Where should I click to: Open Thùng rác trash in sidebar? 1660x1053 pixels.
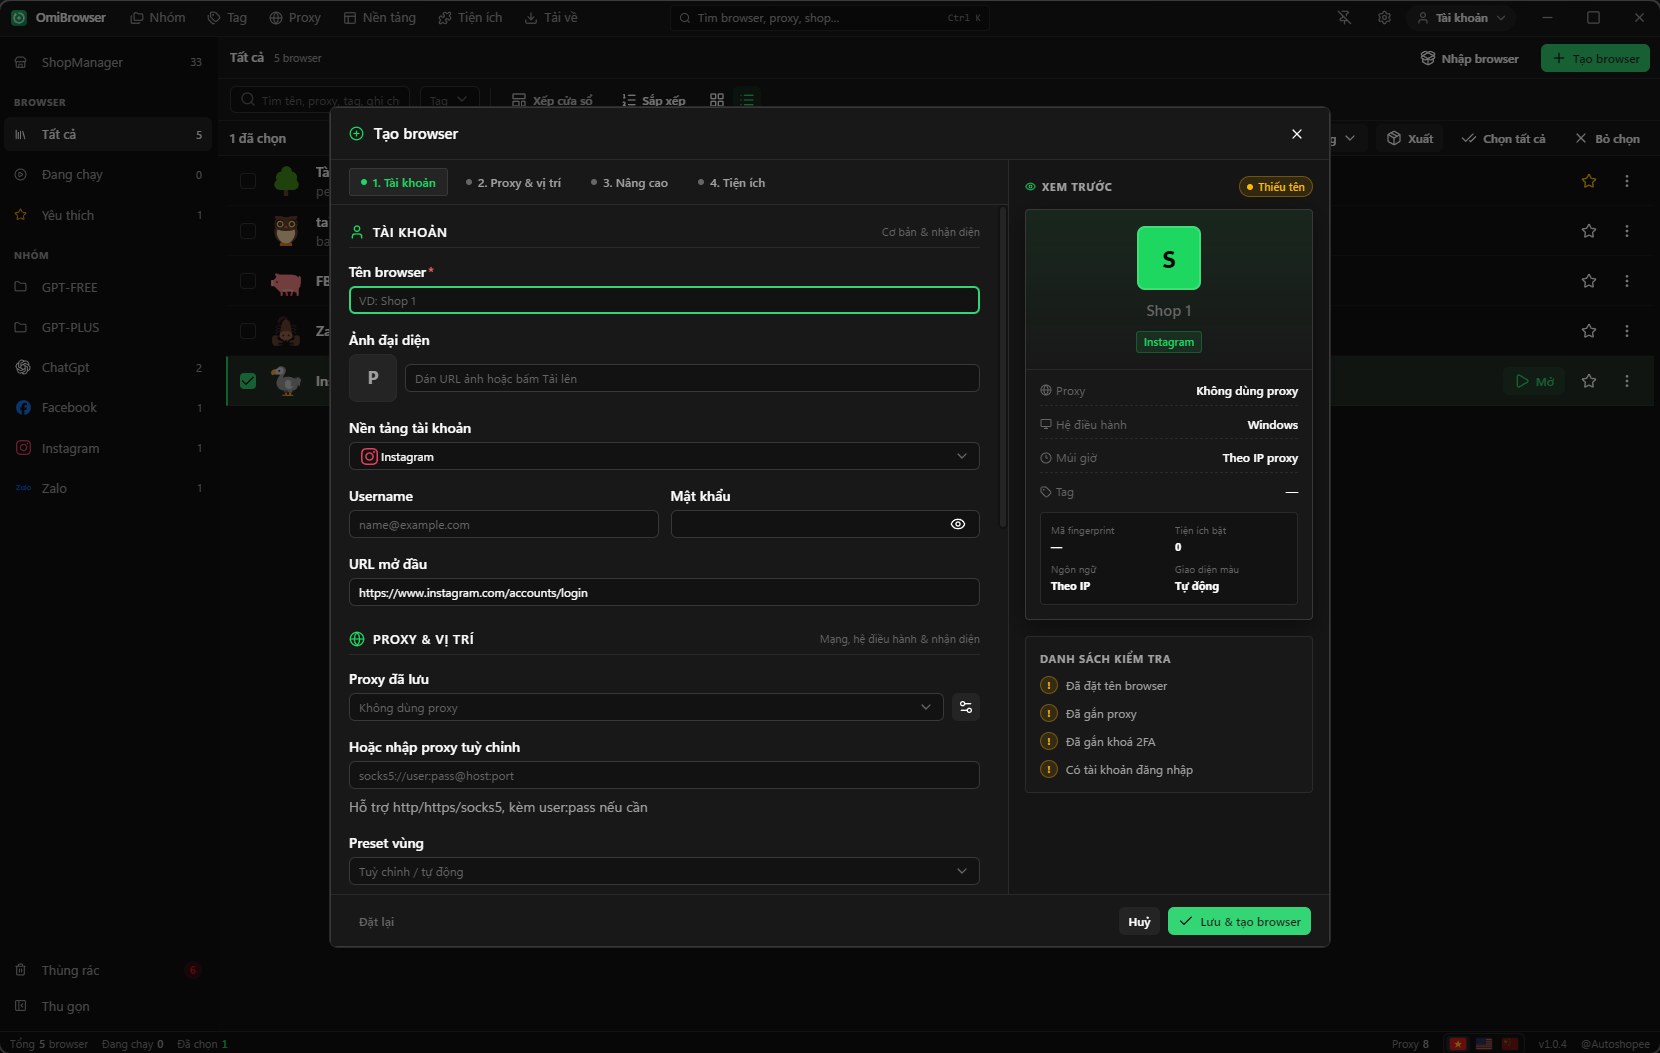pos(70,970)
